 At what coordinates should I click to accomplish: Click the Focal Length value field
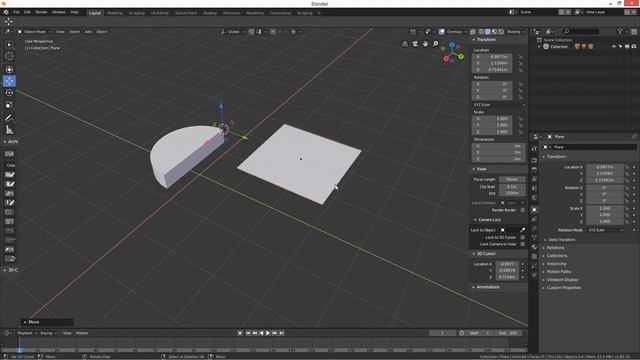pos(512,180)
